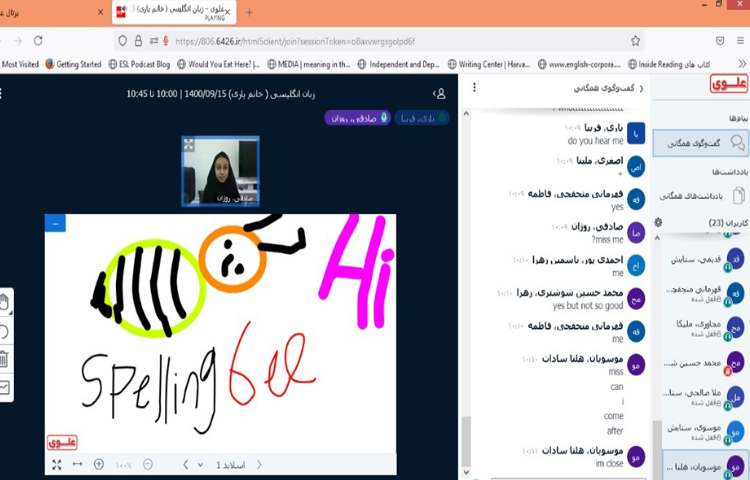Click the علوی logo in the sidebar
Viewport: 750px width, 480px height.
coord(728,84)
